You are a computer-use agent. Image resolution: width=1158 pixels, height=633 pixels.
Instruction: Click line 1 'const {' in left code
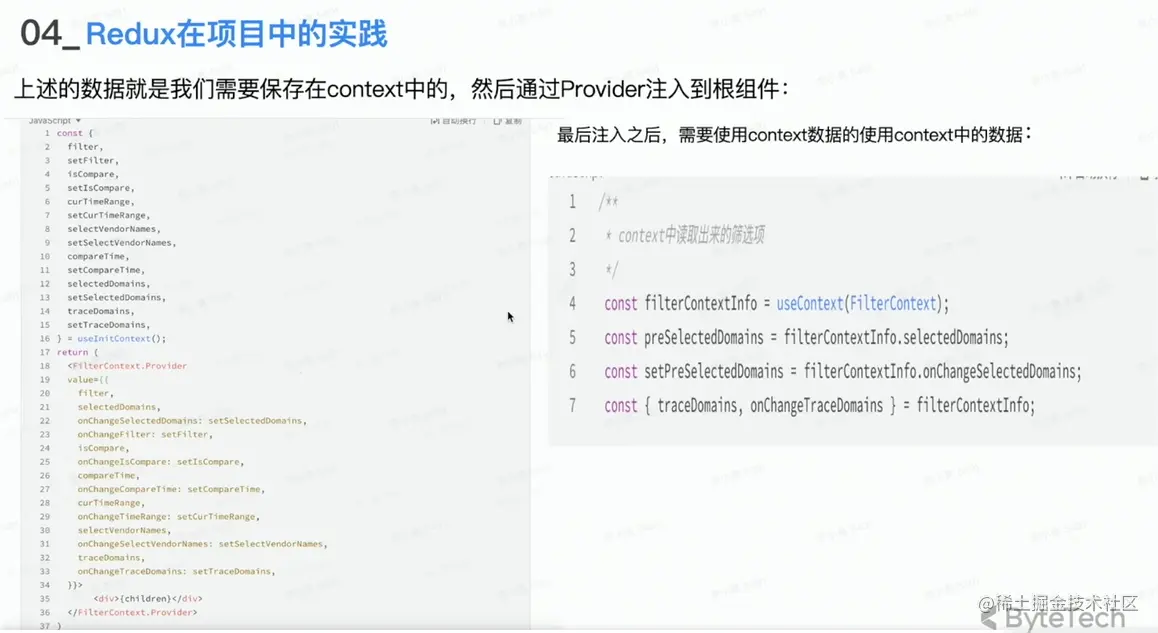(x=75, y=133)
